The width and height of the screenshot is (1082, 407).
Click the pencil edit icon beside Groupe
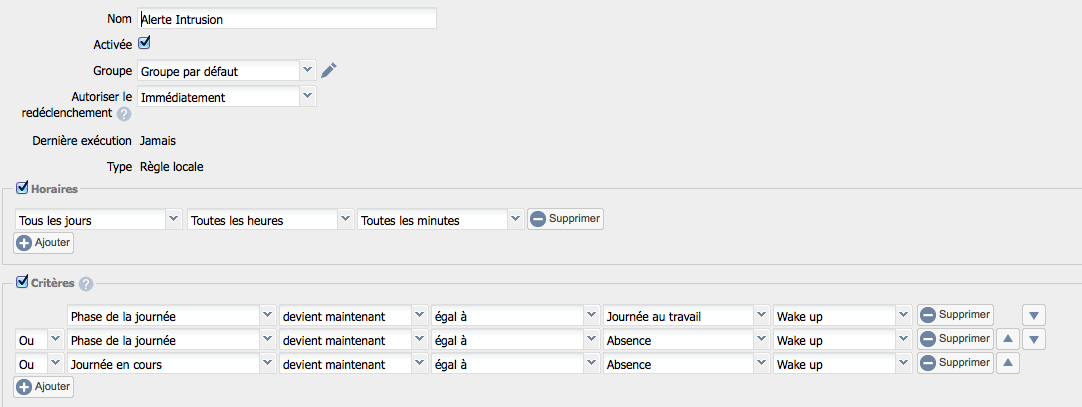point(329,70)
